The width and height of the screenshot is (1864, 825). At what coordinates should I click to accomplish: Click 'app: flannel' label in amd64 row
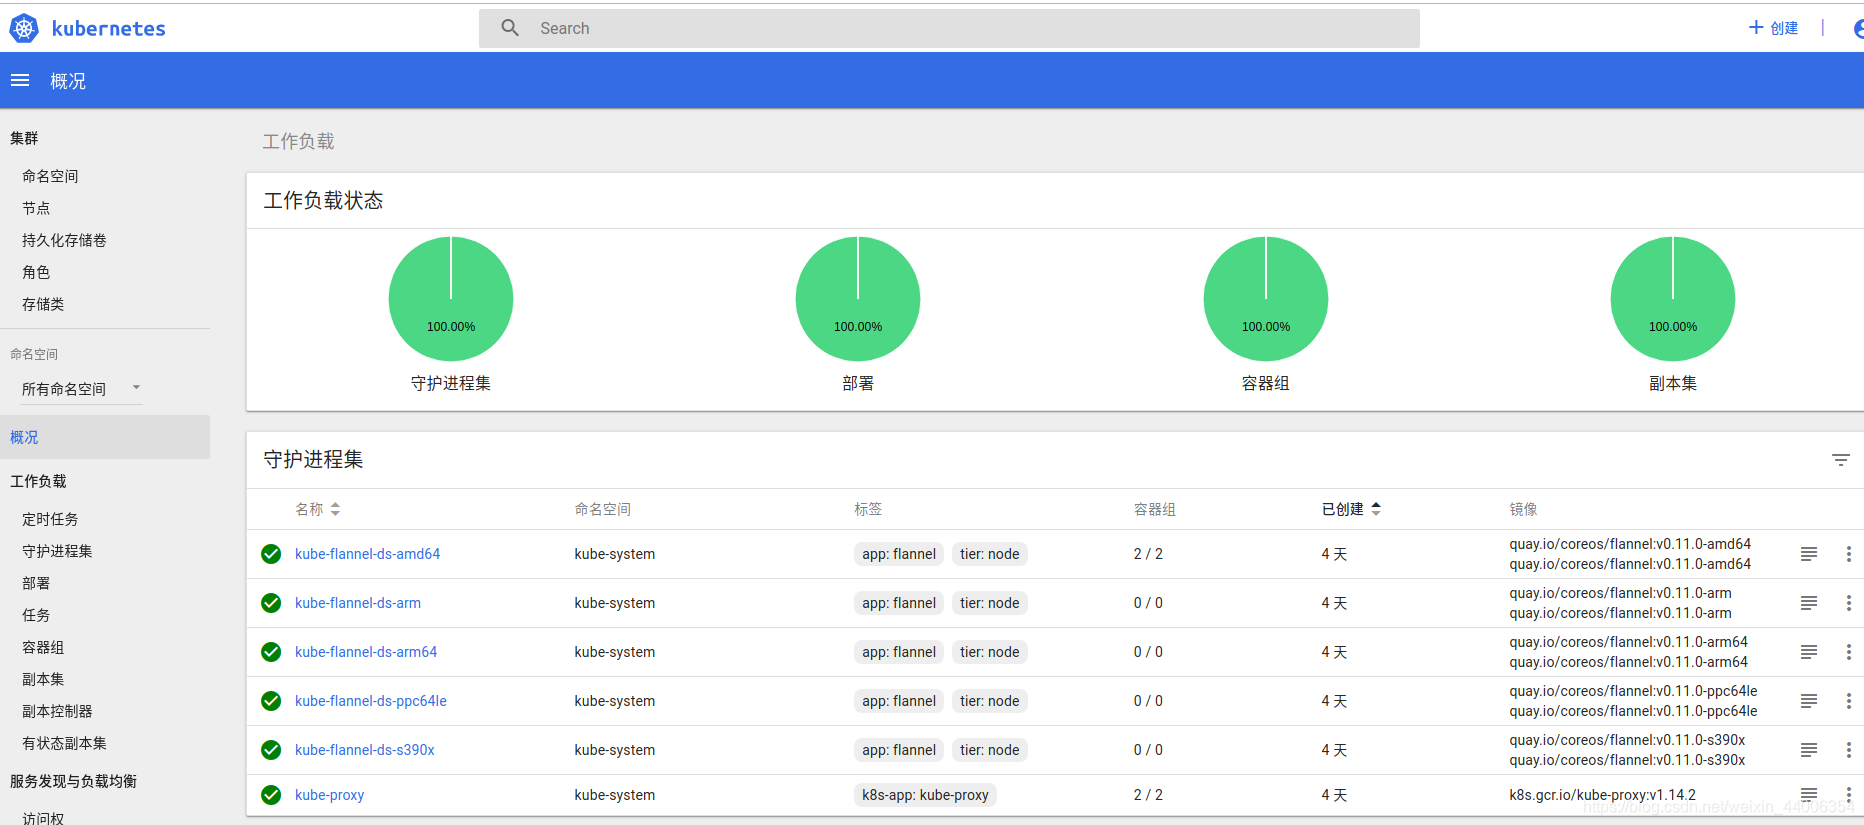click(x=899, y=554)
